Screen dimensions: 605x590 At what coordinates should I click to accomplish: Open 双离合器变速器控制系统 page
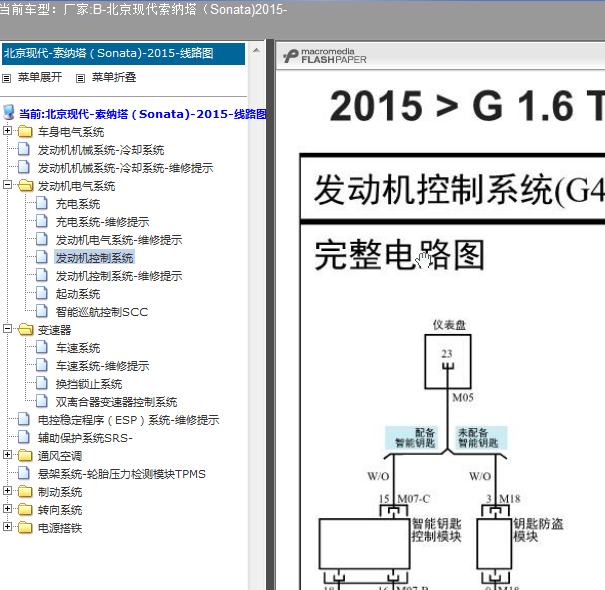click(x=116, y=402)
